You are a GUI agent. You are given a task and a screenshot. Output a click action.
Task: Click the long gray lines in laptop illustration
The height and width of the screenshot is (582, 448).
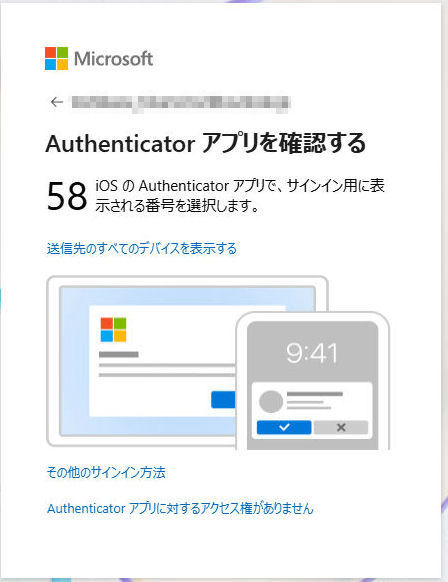tap(167, 370)
